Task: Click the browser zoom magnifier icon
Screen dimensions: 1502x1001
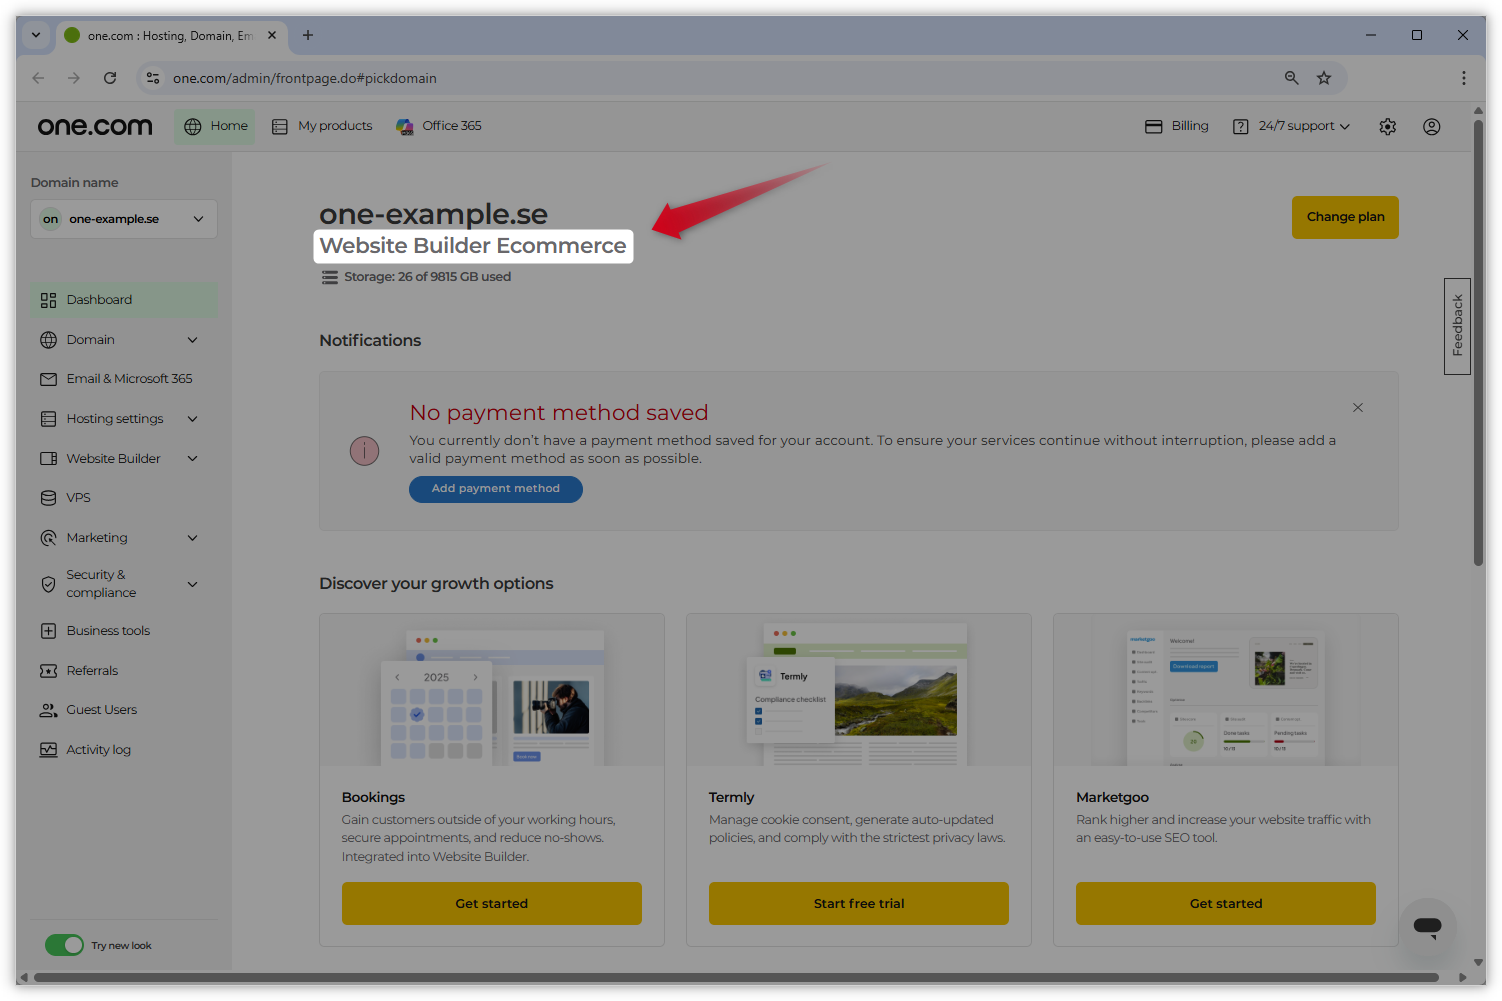Action: pyautogui.click(x=1291, y=78)
